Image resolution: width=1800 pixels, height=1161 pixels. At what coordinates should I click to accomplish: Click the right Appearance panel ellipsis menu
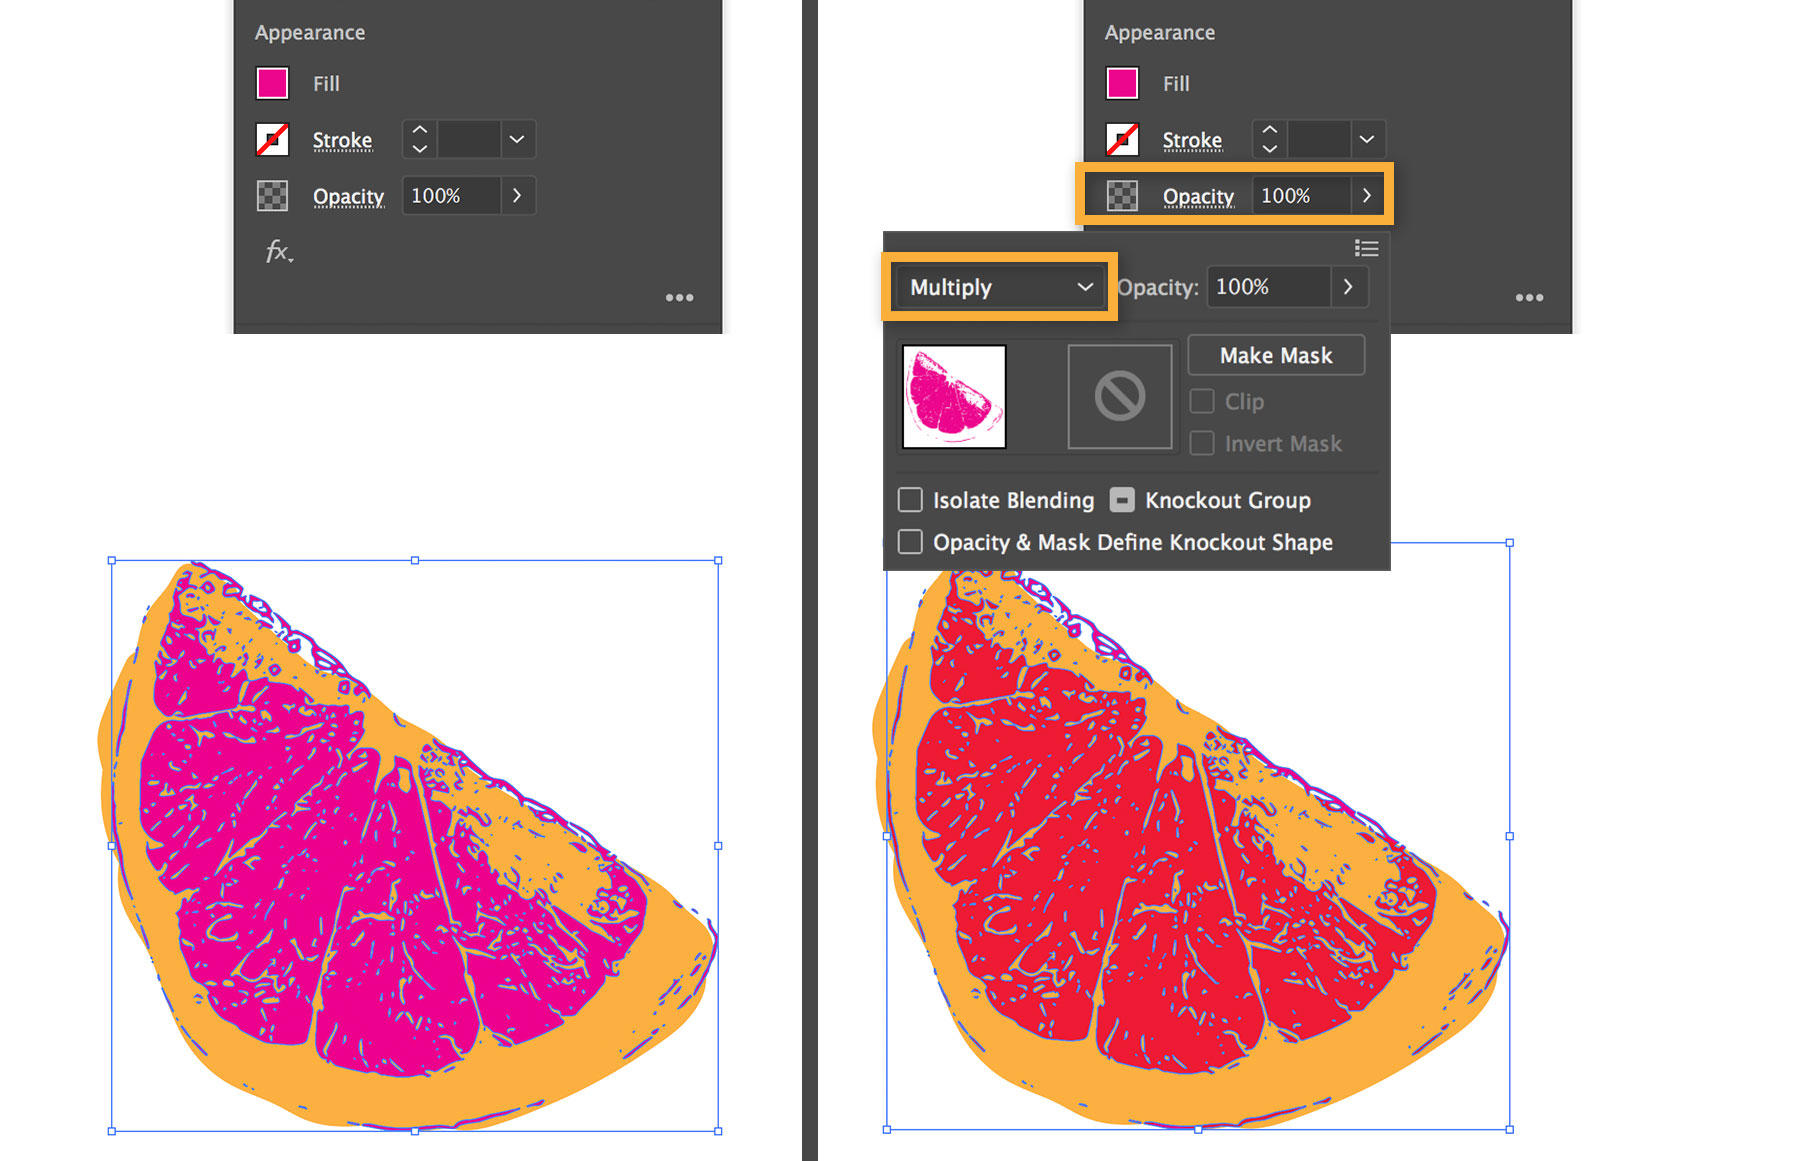1530,297
